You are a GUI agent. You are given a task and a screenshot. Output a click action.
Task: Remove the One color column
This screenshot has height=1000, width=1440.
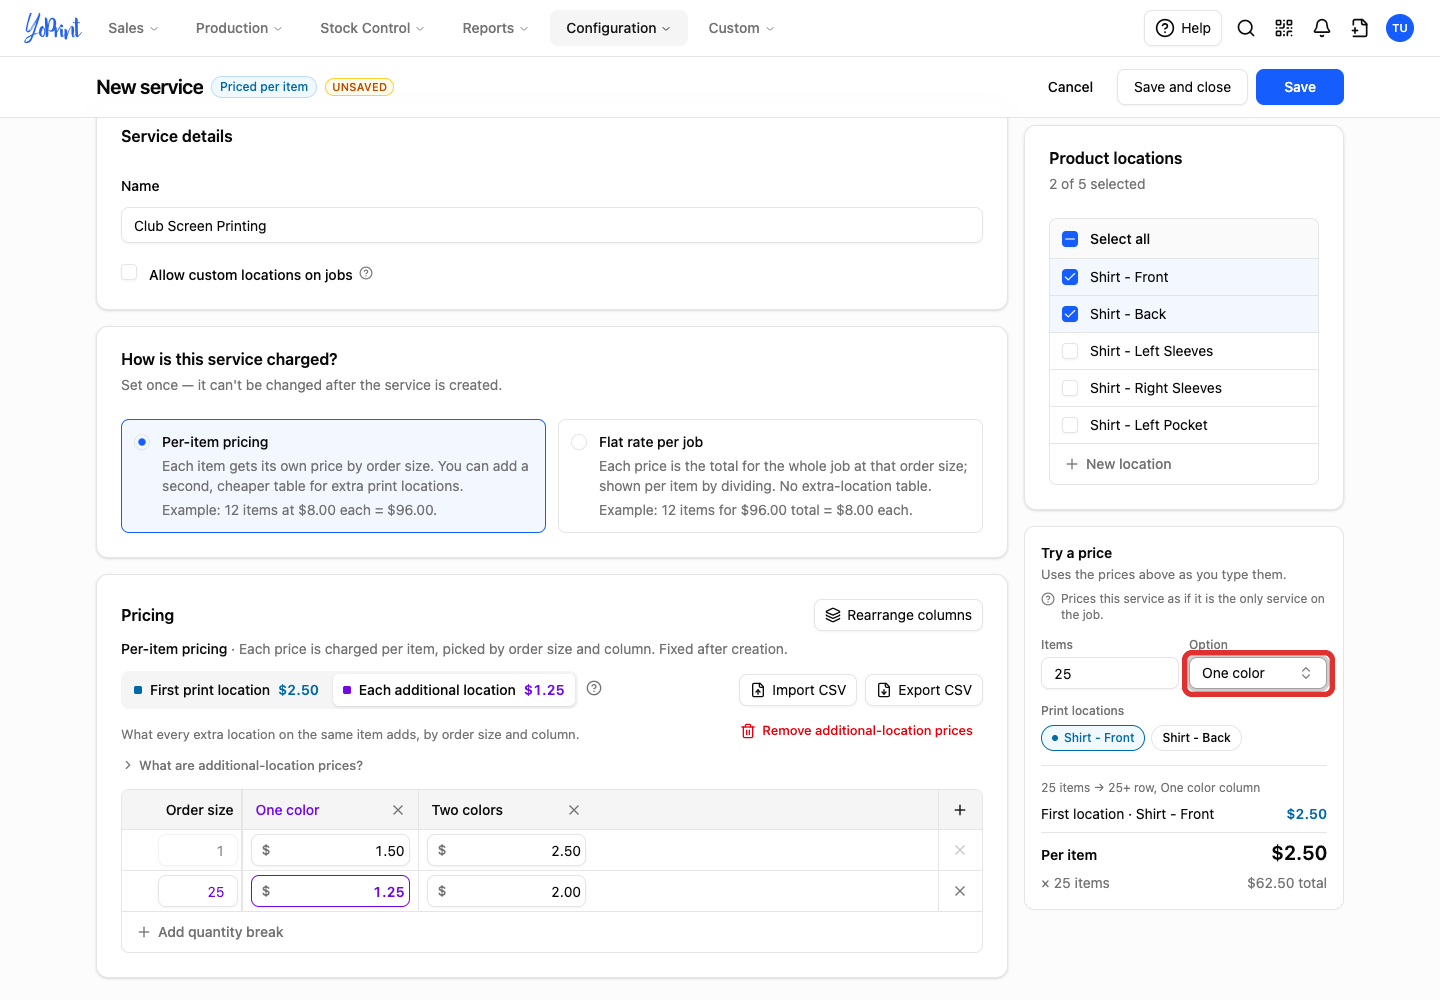tap(398, 810)
